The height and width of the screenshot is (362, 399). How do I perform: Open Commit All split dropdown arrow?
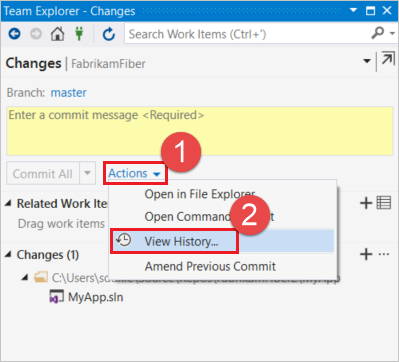coord(87,173)
